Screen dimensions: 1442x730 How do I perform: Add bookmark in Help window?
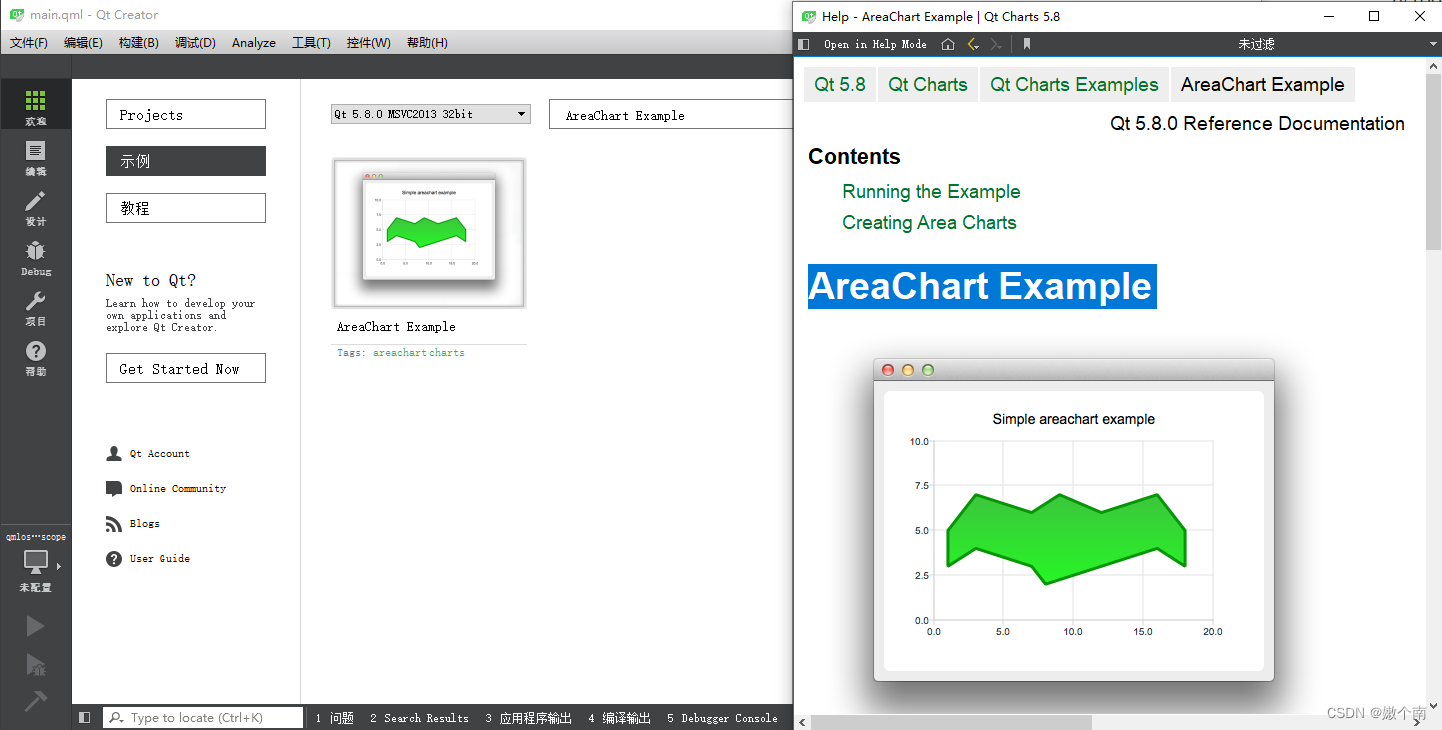[1026, 44]
